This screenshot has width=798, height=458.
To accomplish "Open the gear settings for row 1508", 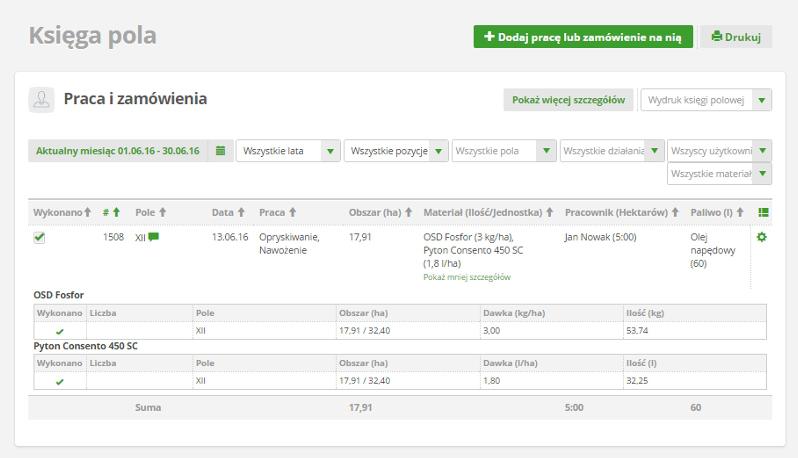I will click(761, 237).
